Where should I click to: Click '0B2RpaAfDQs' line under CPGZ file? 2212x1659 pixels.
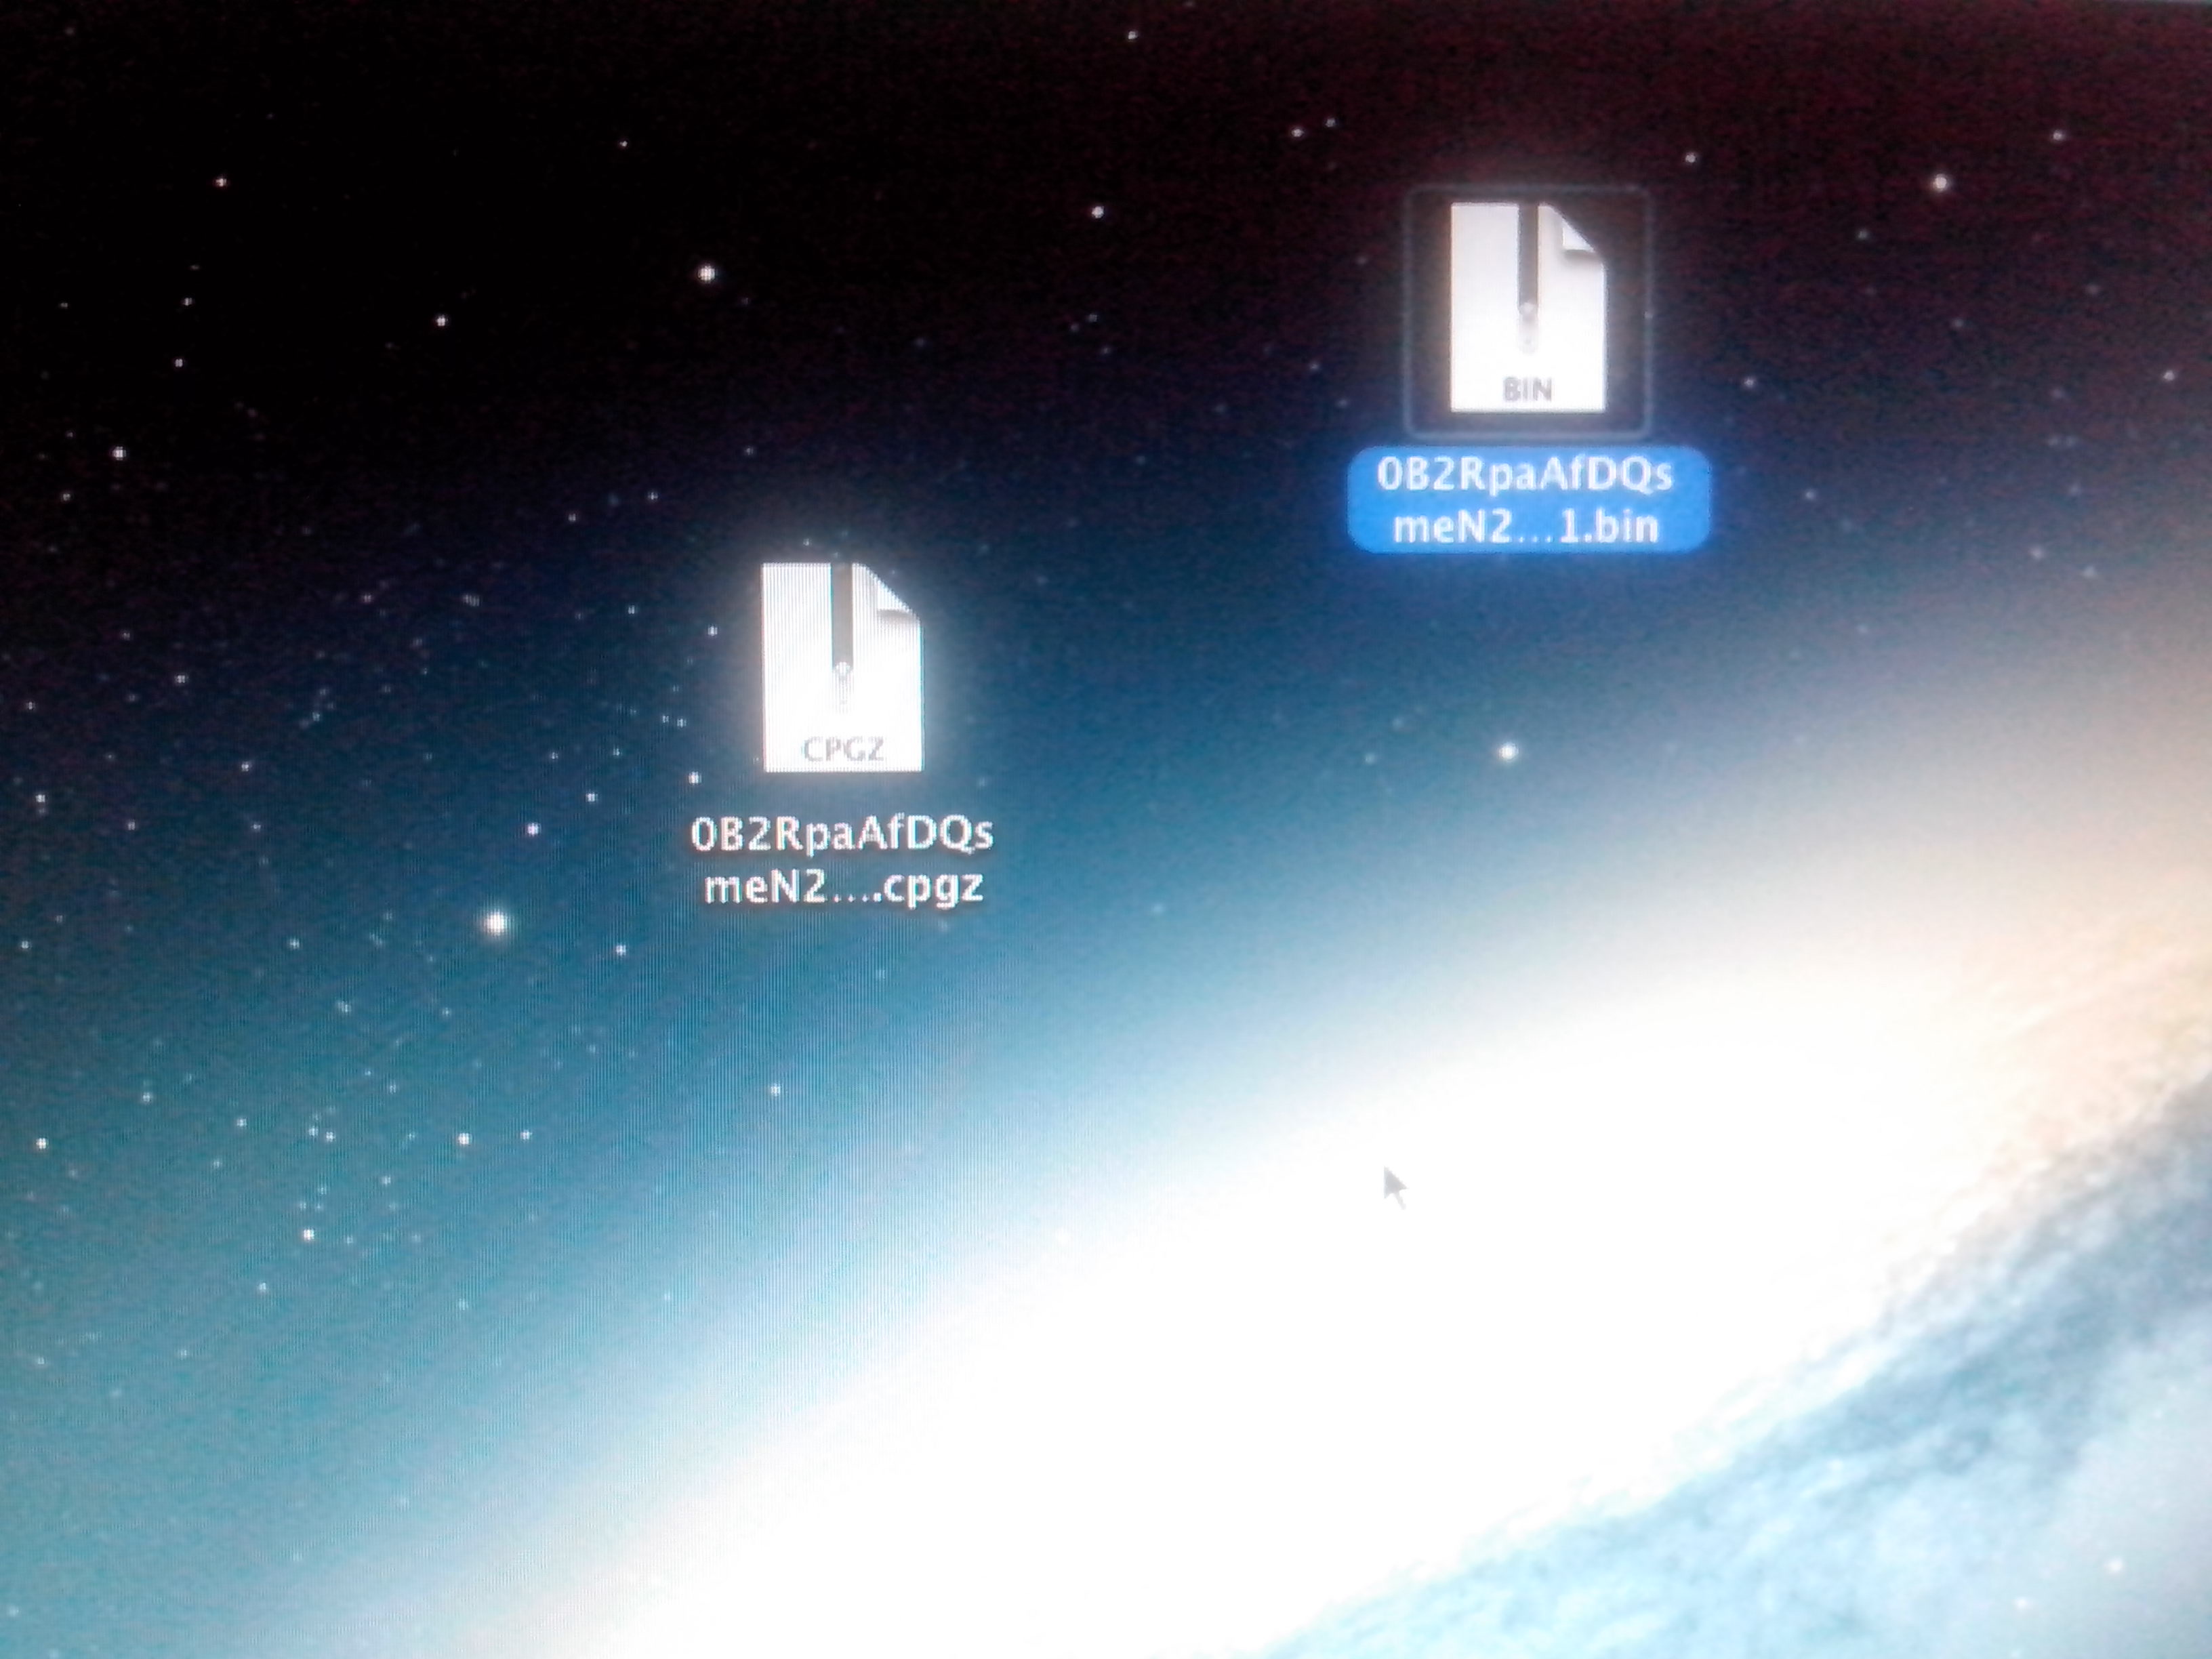pyautogui.click(x=842, y=835)
